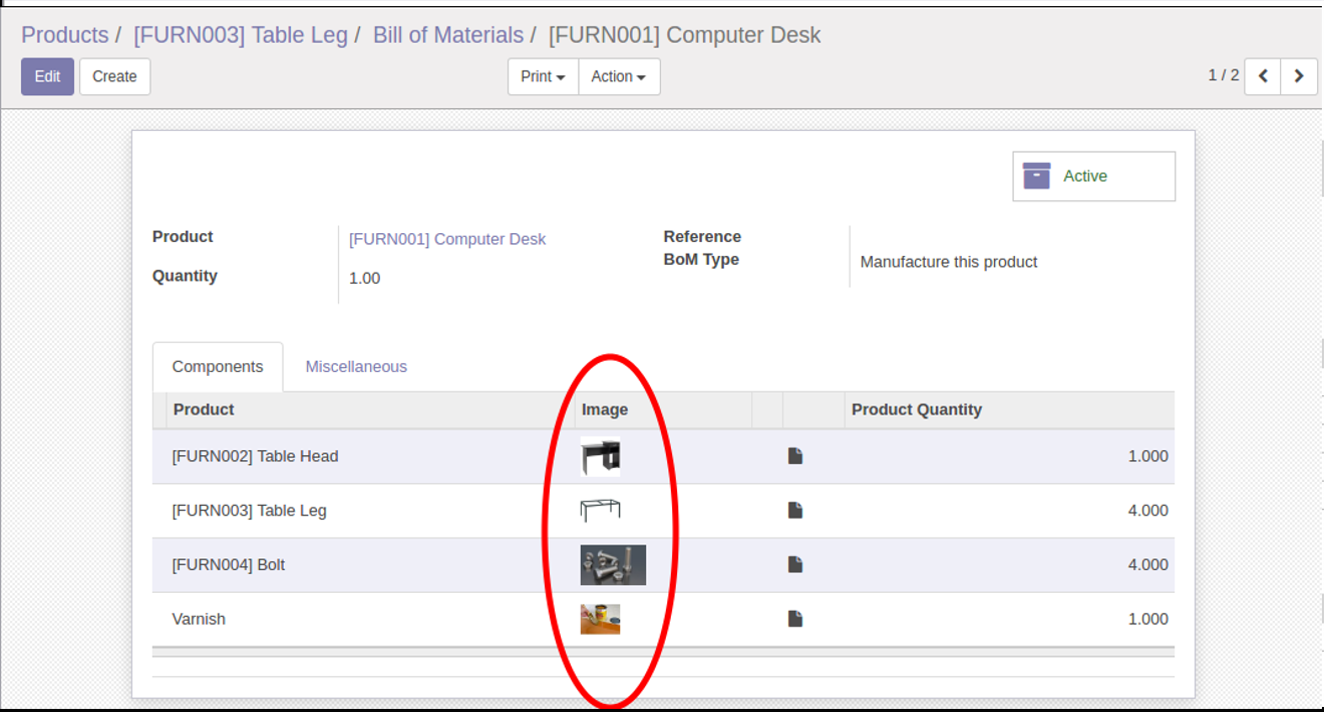
Task: Click the Edit button
Action: [x=48, y=76]
